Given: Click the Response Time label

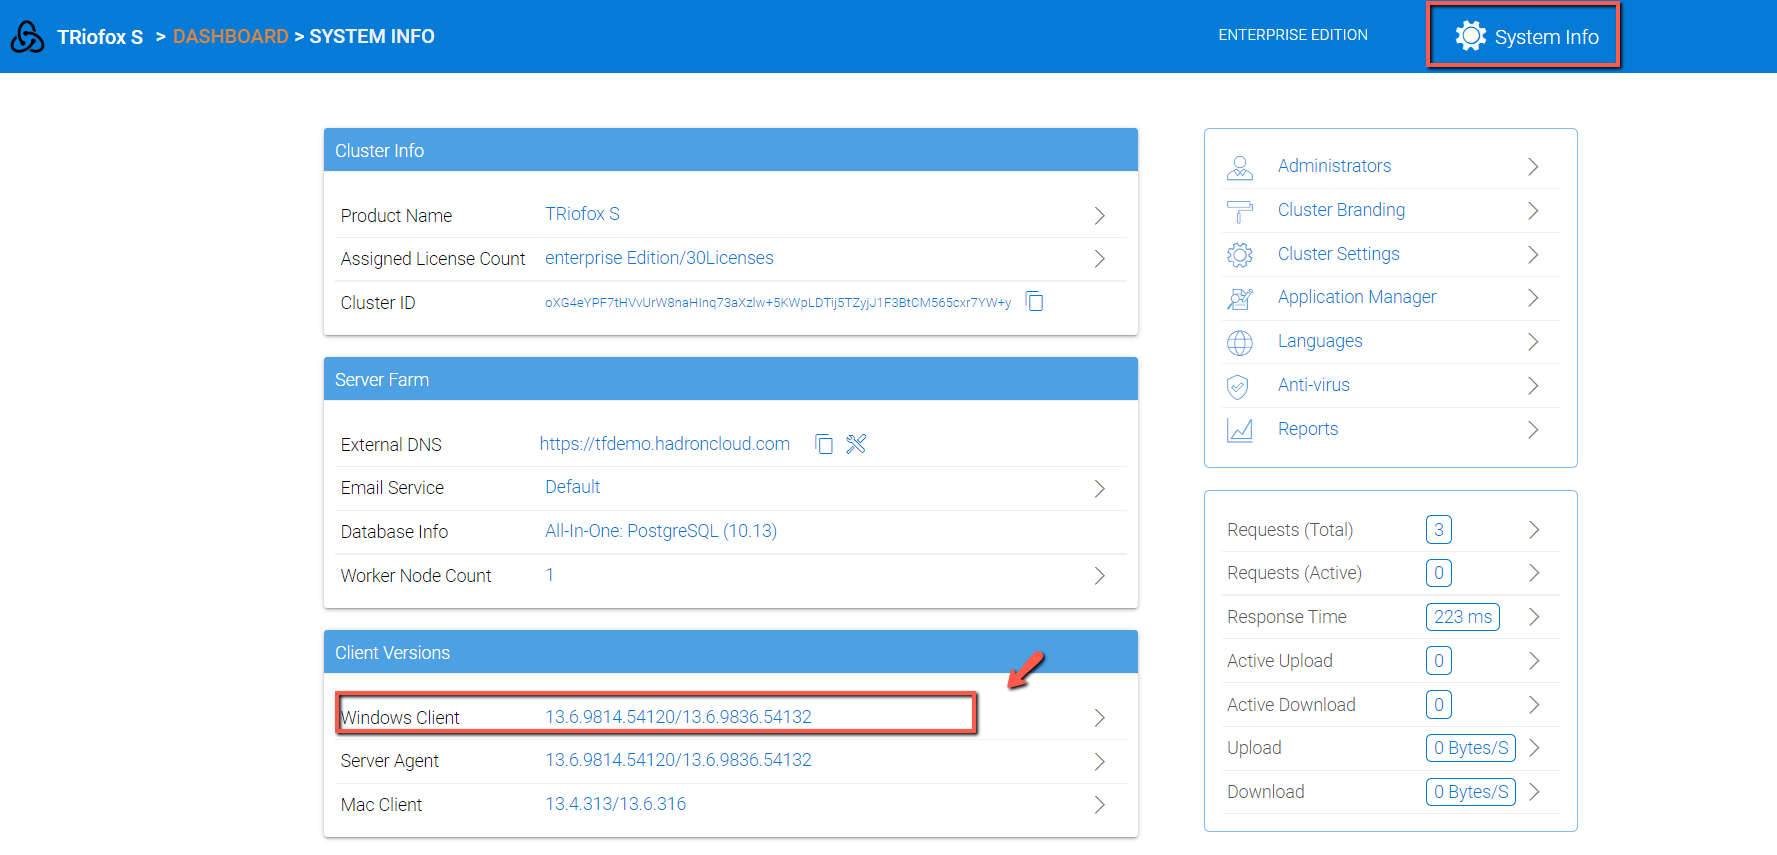Looking at the screenshot, I should (1287, 617).
